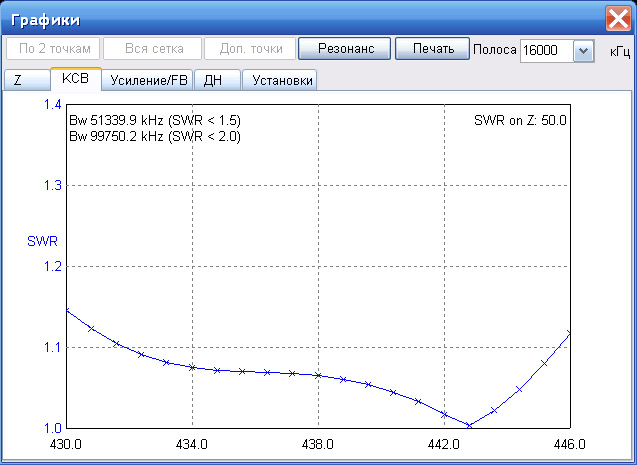Select the КСВ tab

point(76,80)
